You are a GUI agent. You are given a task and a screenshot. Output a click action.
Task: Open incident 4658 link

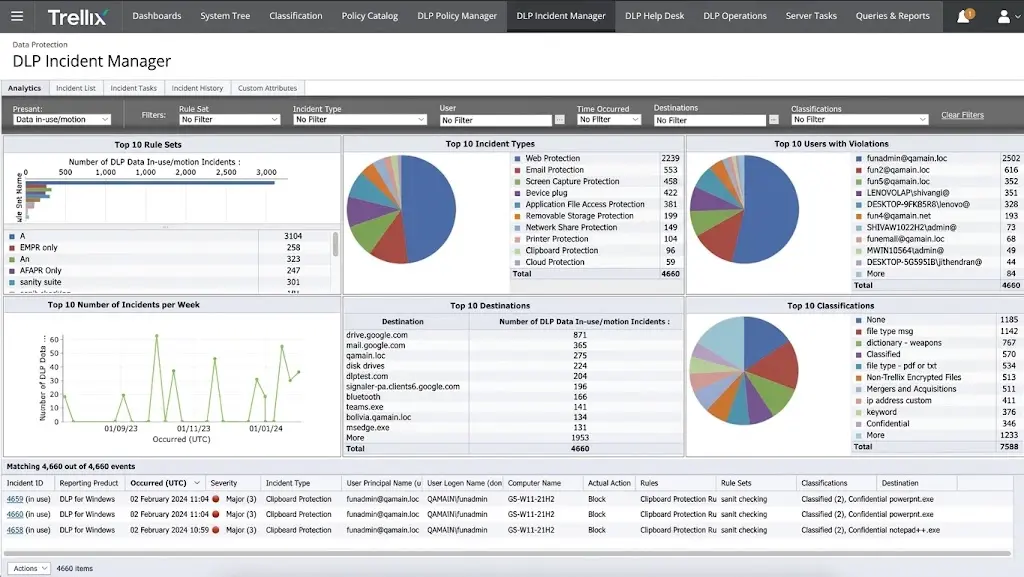(14, 530)
